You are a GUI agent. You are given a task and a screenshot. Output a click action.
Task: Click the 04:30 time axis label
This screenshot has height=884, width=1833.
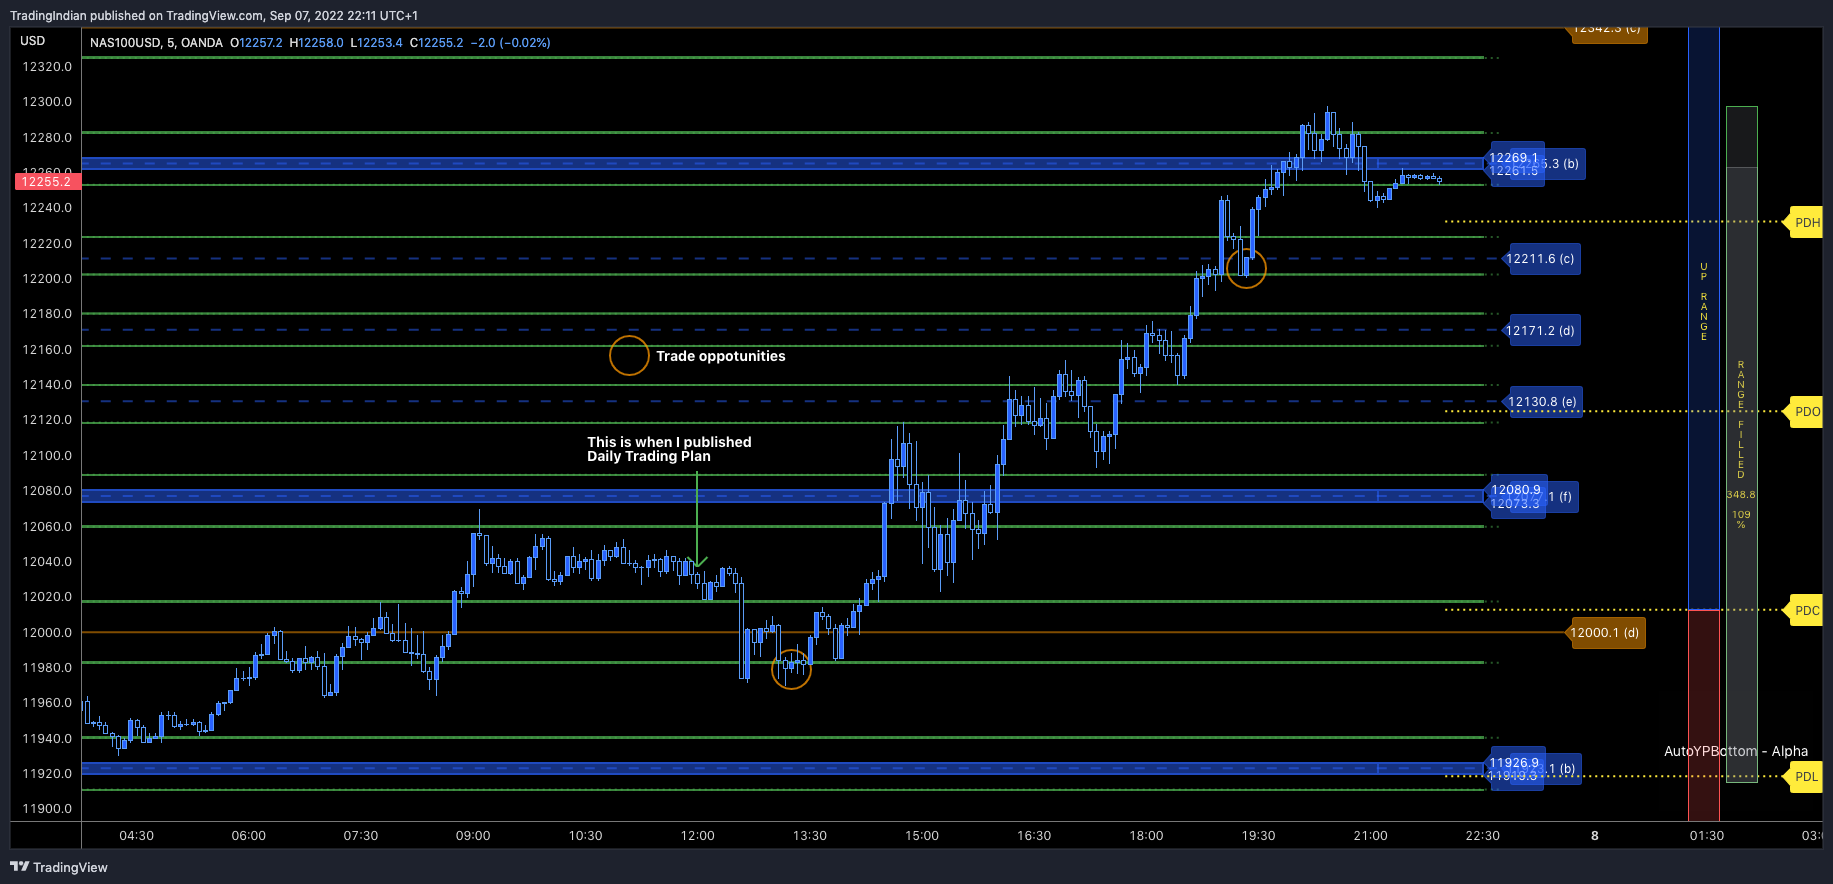(x=137, y=836)
